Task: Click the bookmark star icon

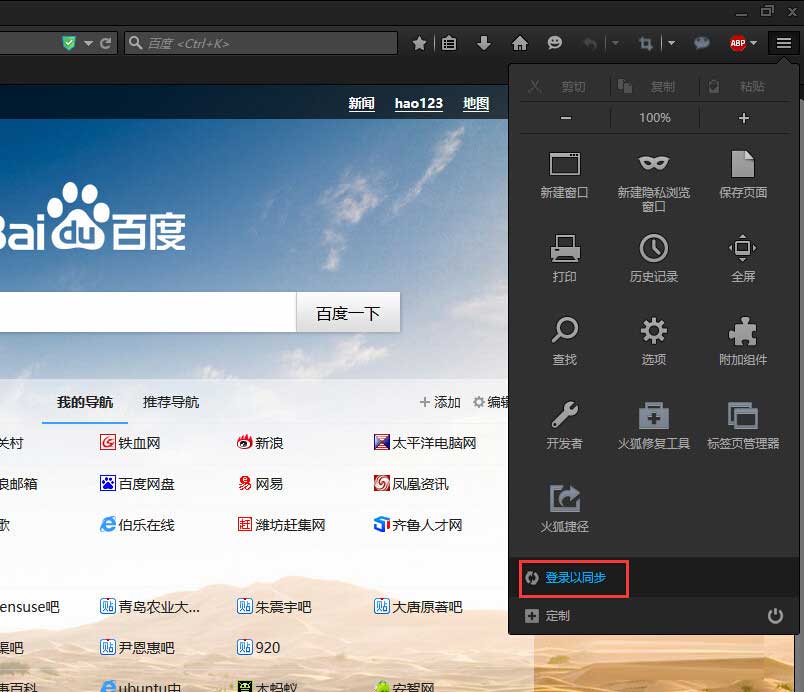Action: 419,43
